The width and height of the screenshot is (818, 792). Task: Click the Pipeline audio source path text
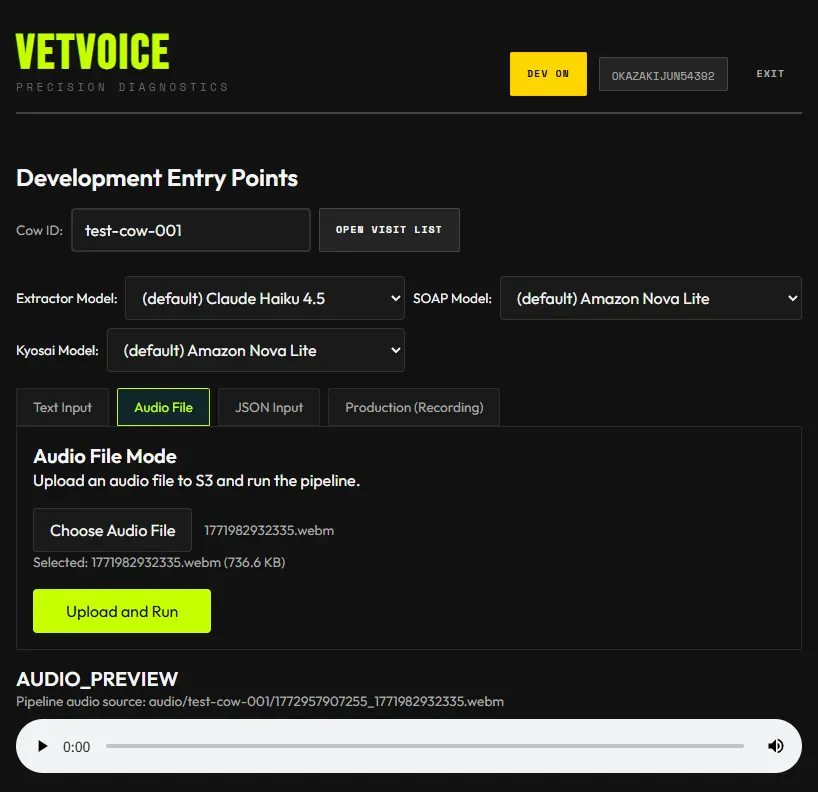(260, 701)
